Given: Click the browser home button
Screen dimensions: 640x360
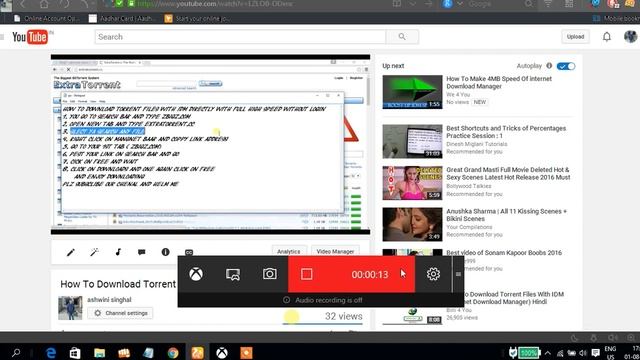Looking at the screenshot, I should pos(44,4).
